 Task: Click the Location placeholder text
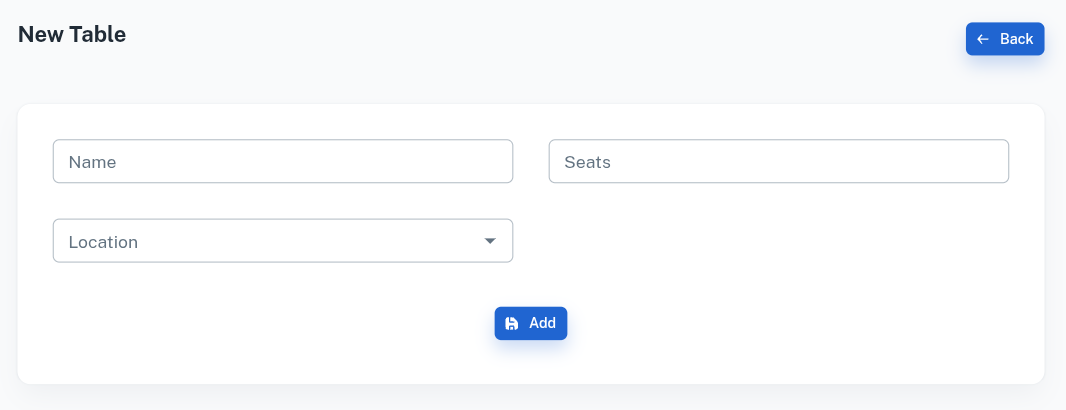tap(103, 242)
